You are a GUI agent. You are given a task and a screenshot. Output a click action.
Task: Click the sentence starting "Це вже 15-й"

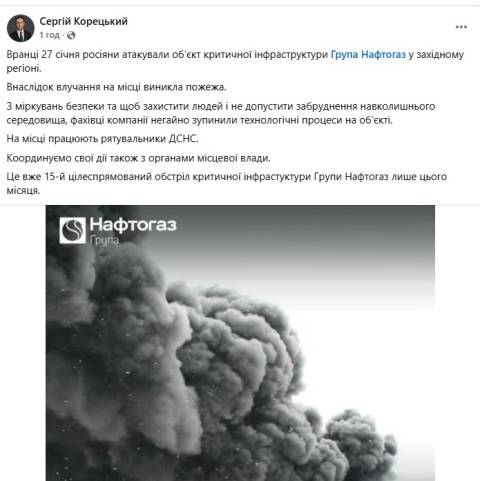pos(227,183)
